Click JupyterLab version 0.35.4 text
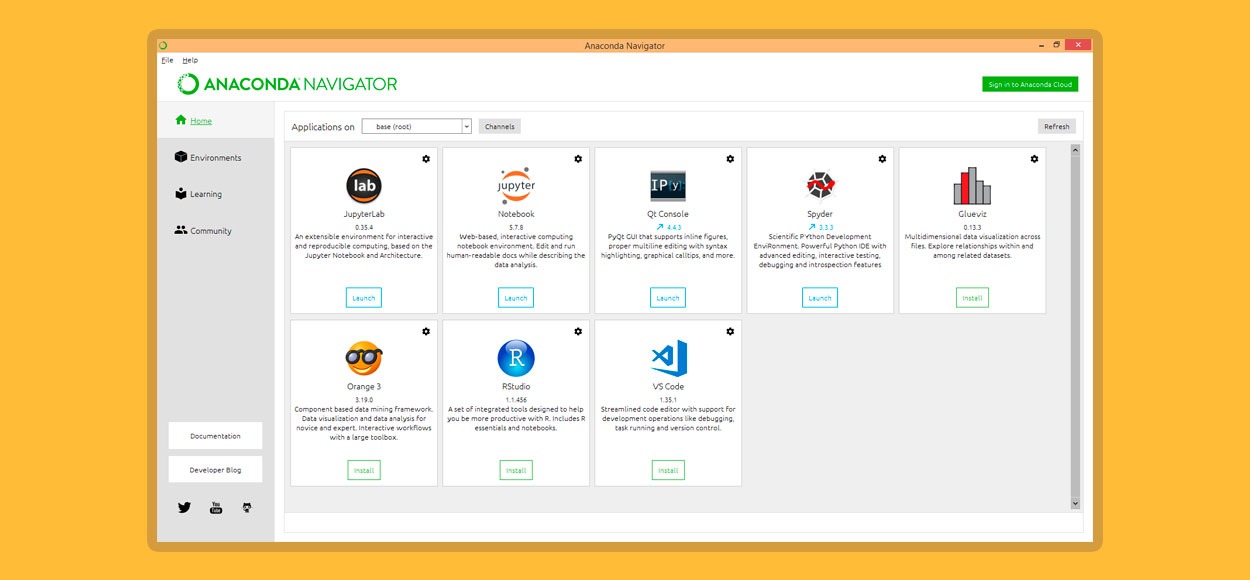The image size is (1250, 580). click(x=364, y=227)
